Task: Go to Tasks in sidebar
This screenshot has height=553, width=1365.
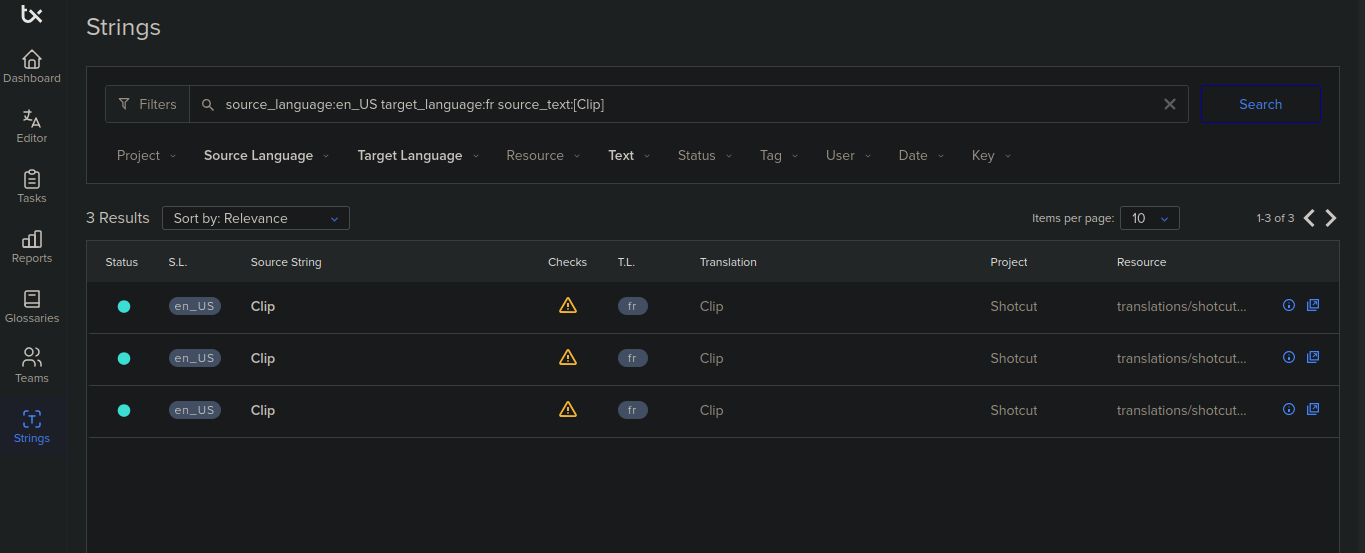Action: pos(32,186)
